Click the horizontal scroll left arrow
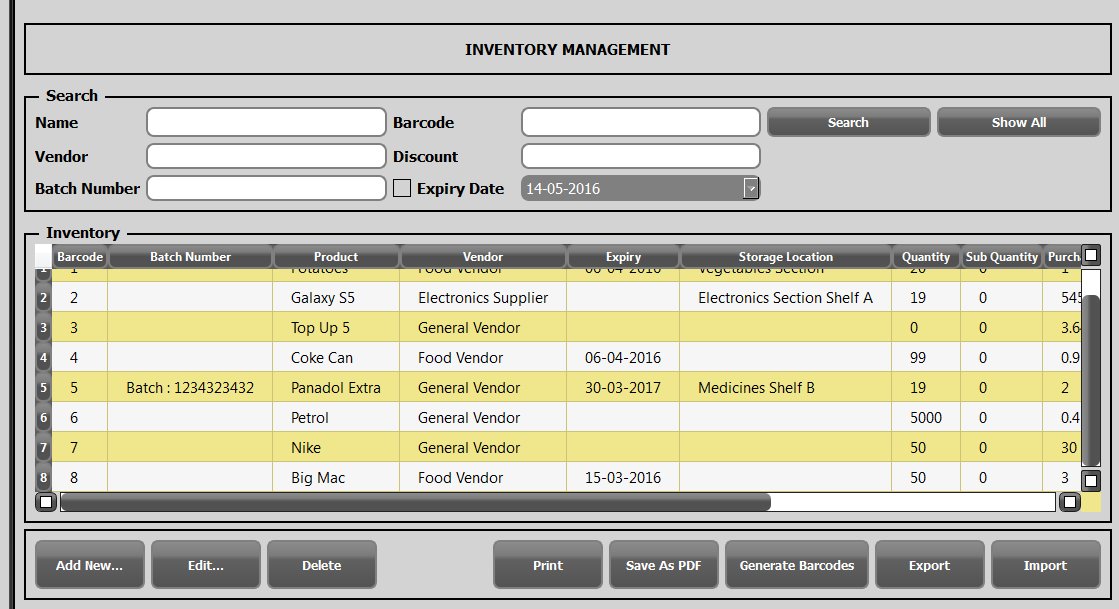 tap(46, 502)
